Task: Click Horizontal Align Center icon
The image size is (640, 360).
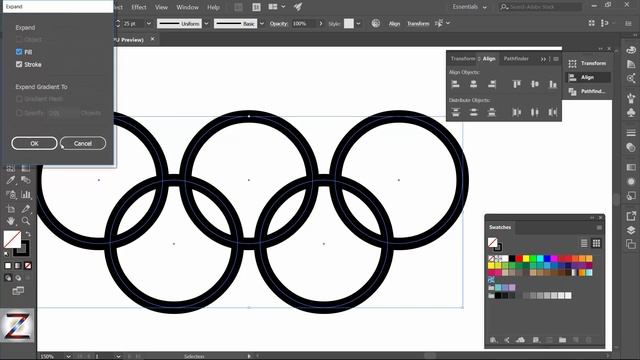Action: [473, 84]
